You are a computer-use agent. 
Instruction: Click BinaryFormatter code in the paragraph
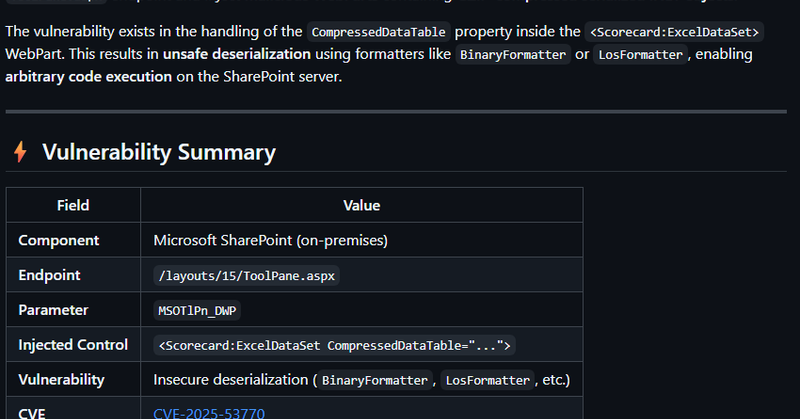coord(513,54)
